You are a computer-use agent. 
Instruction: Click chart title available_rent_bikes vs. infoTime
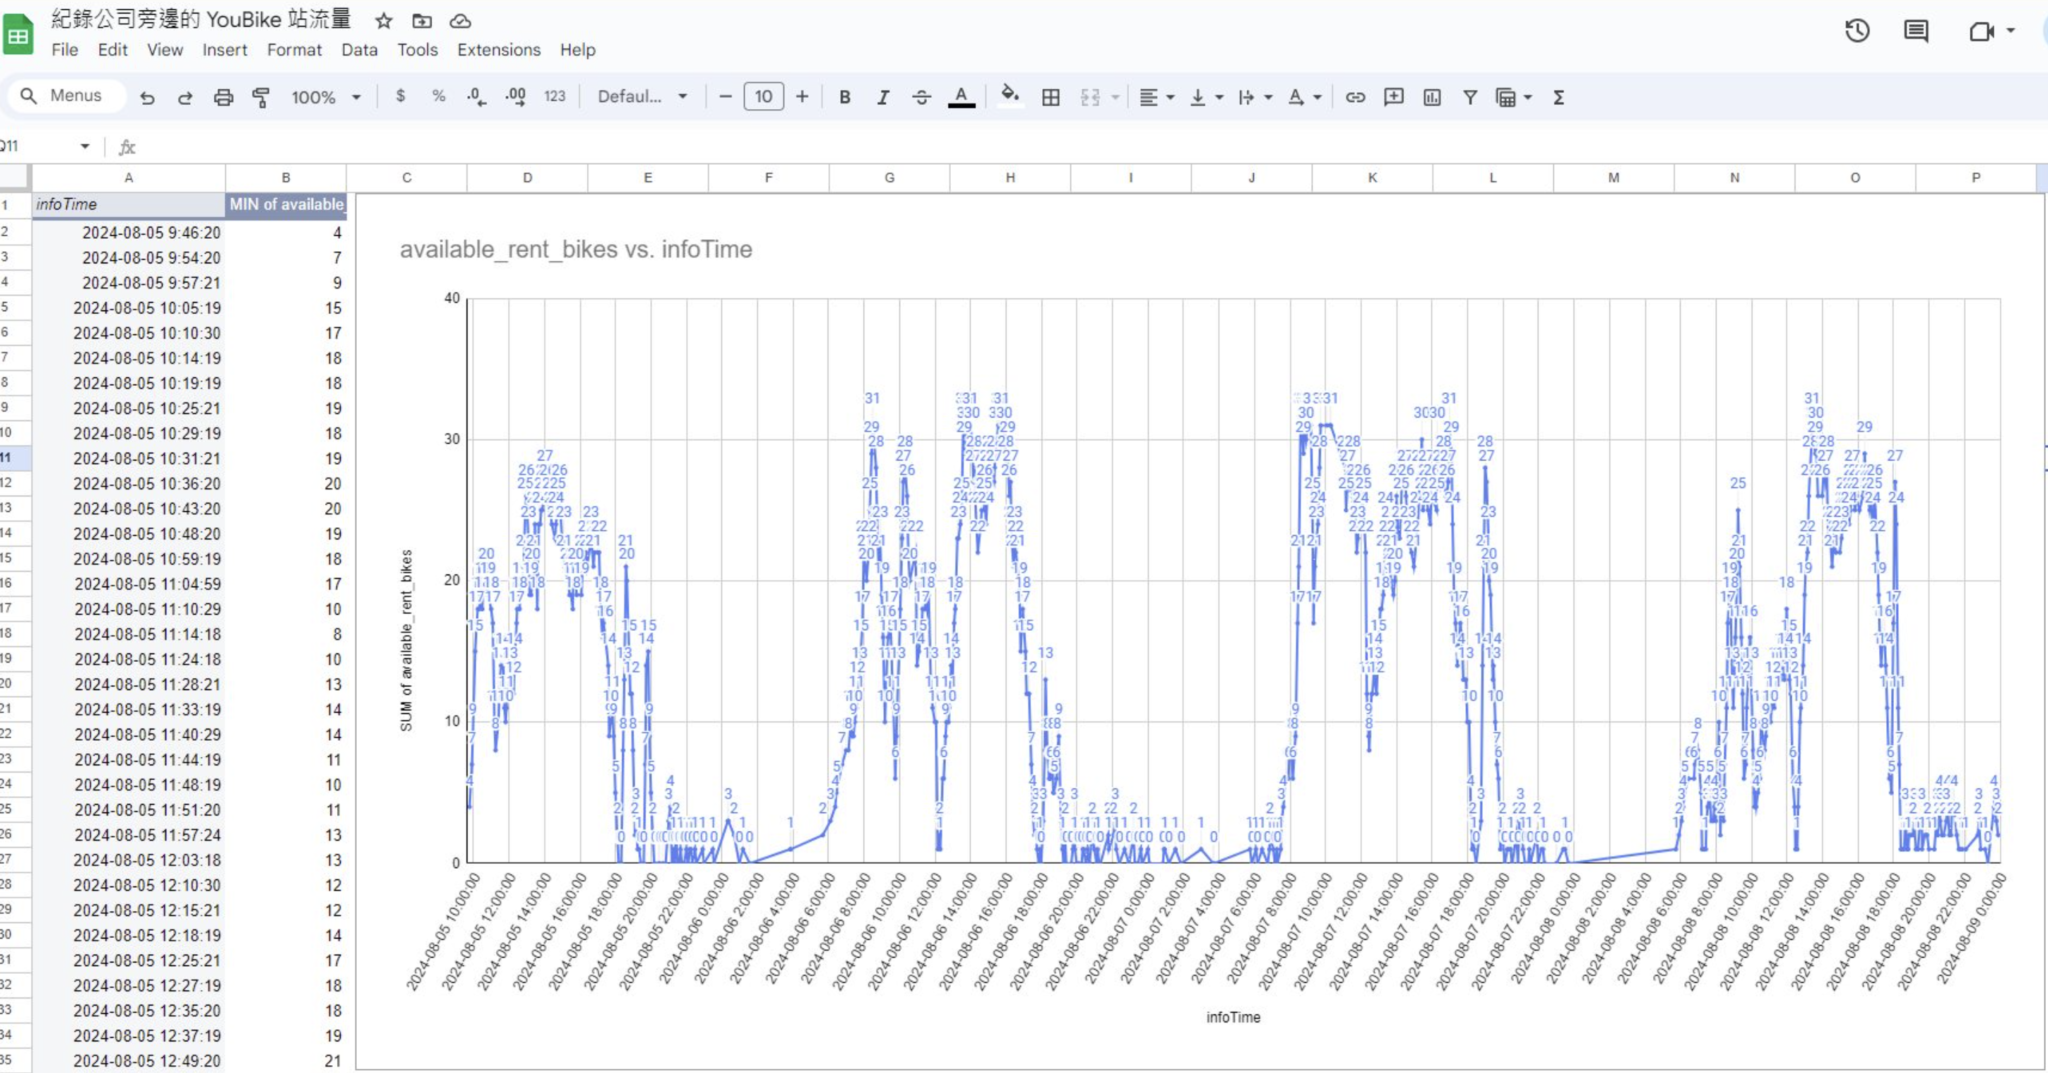tap(576, 249)
